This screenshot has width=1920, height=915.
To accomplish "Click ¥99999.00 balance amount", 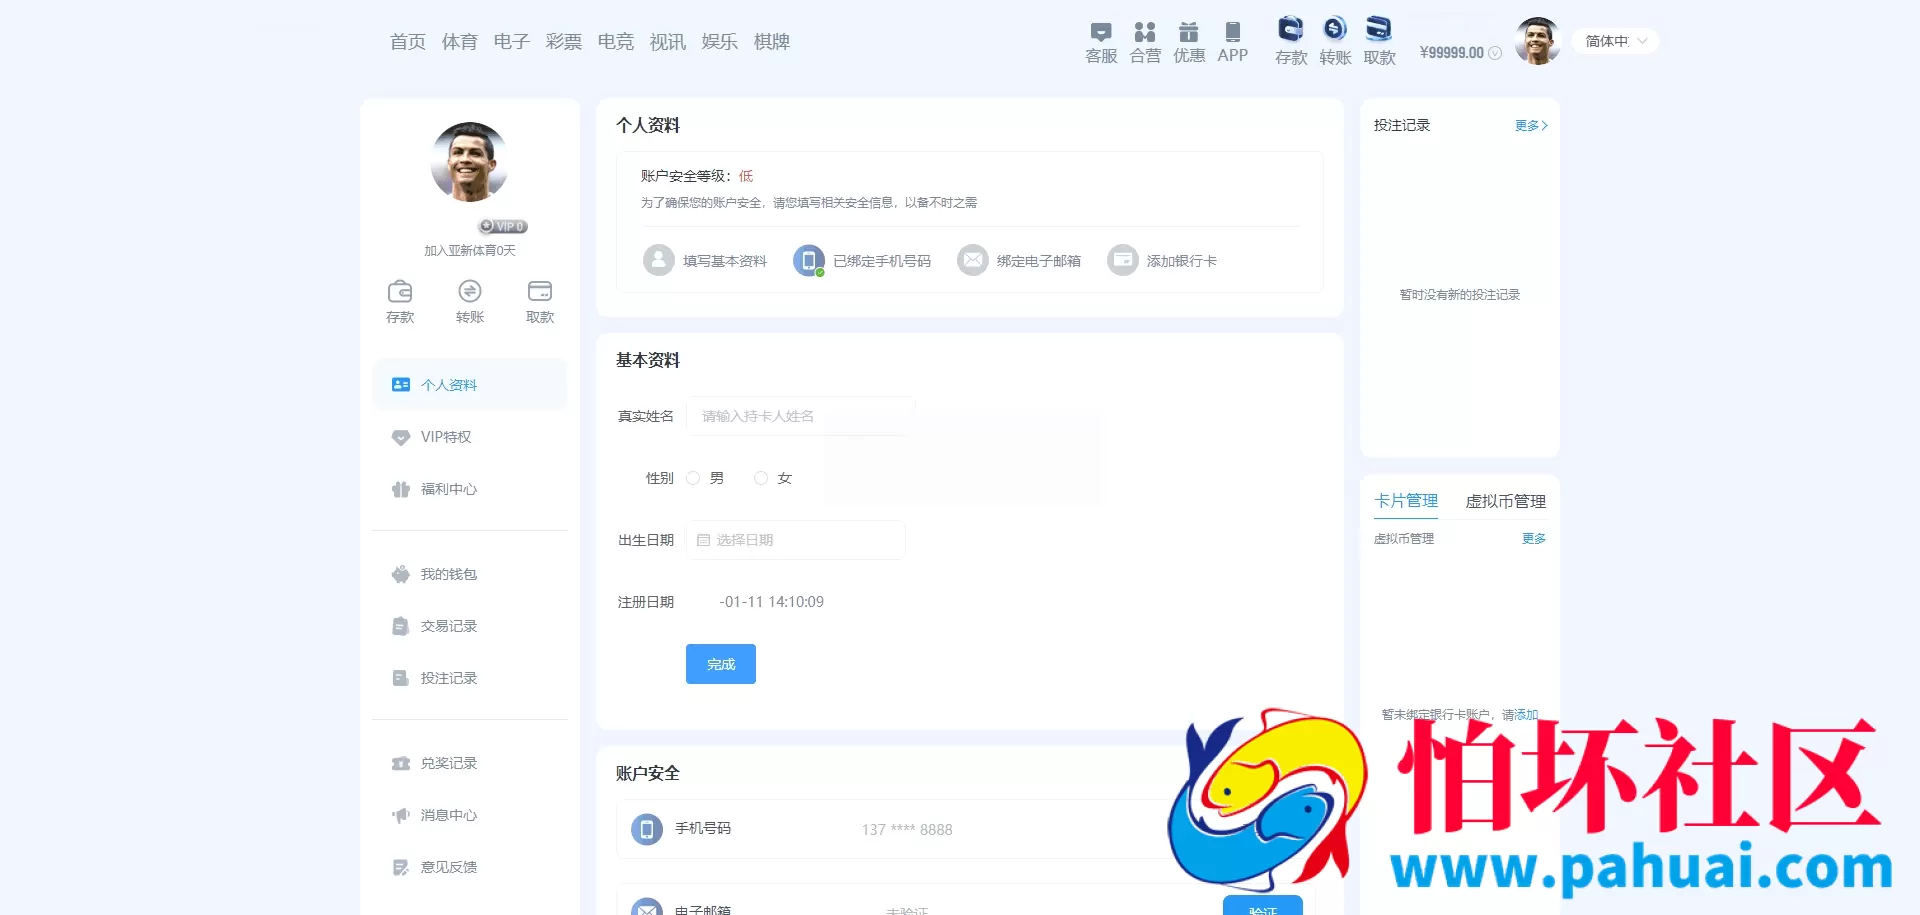I will tap(1452, 53).
